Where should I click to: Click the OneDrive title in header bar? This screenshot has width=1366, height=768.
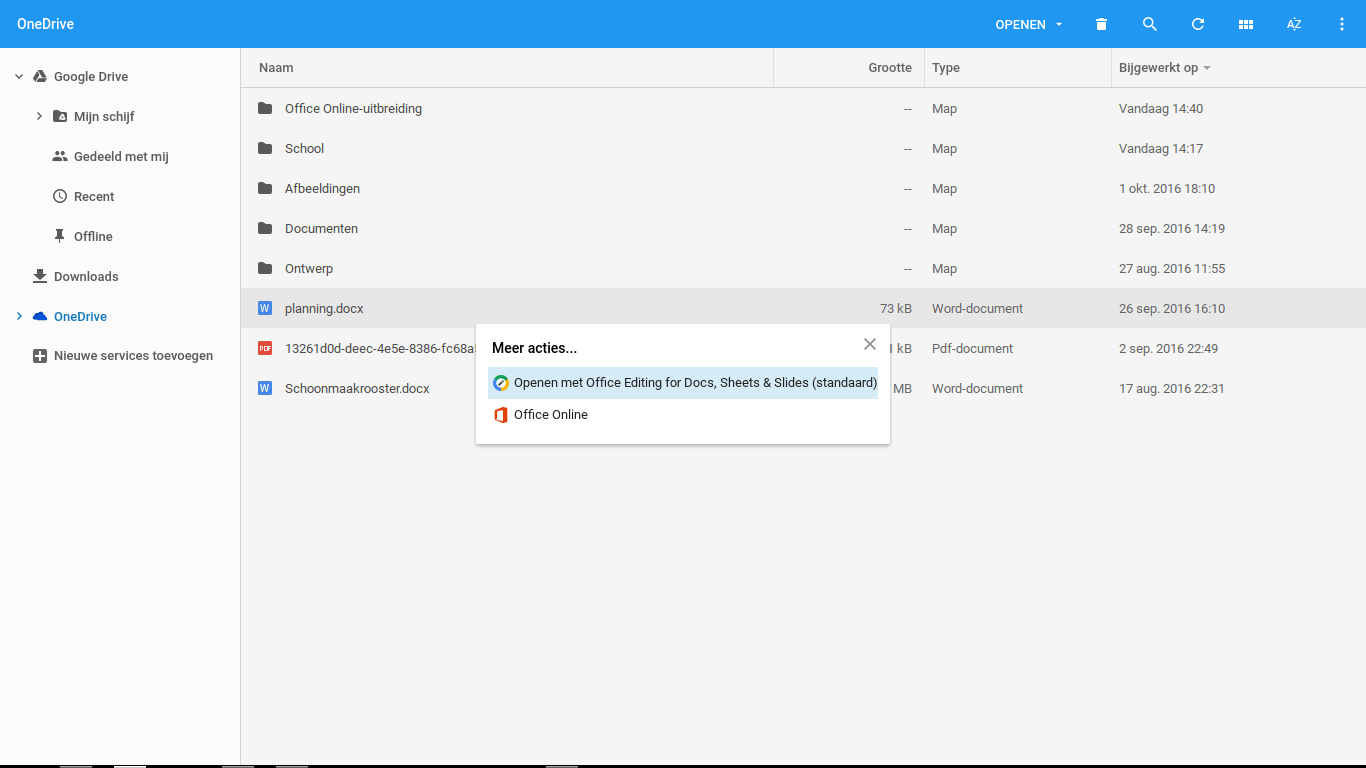45,24
